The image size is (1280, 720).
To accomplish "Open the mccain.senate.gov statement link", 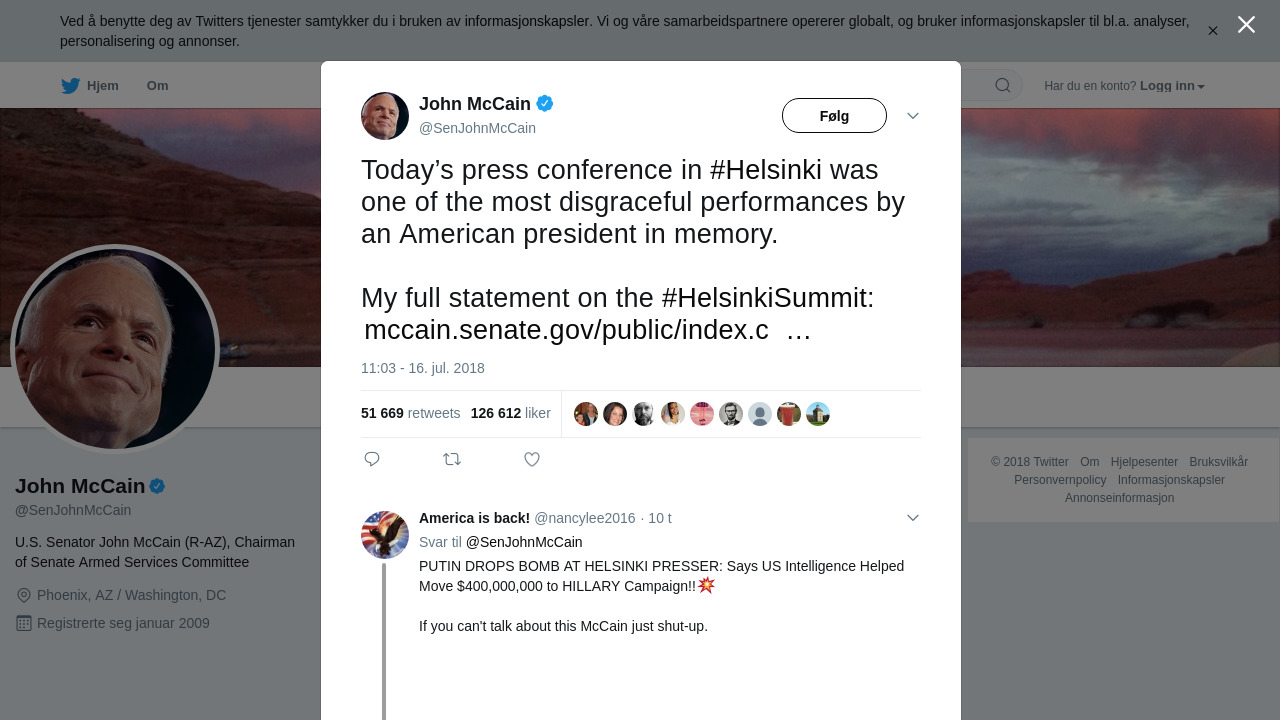I will (566, 330).
